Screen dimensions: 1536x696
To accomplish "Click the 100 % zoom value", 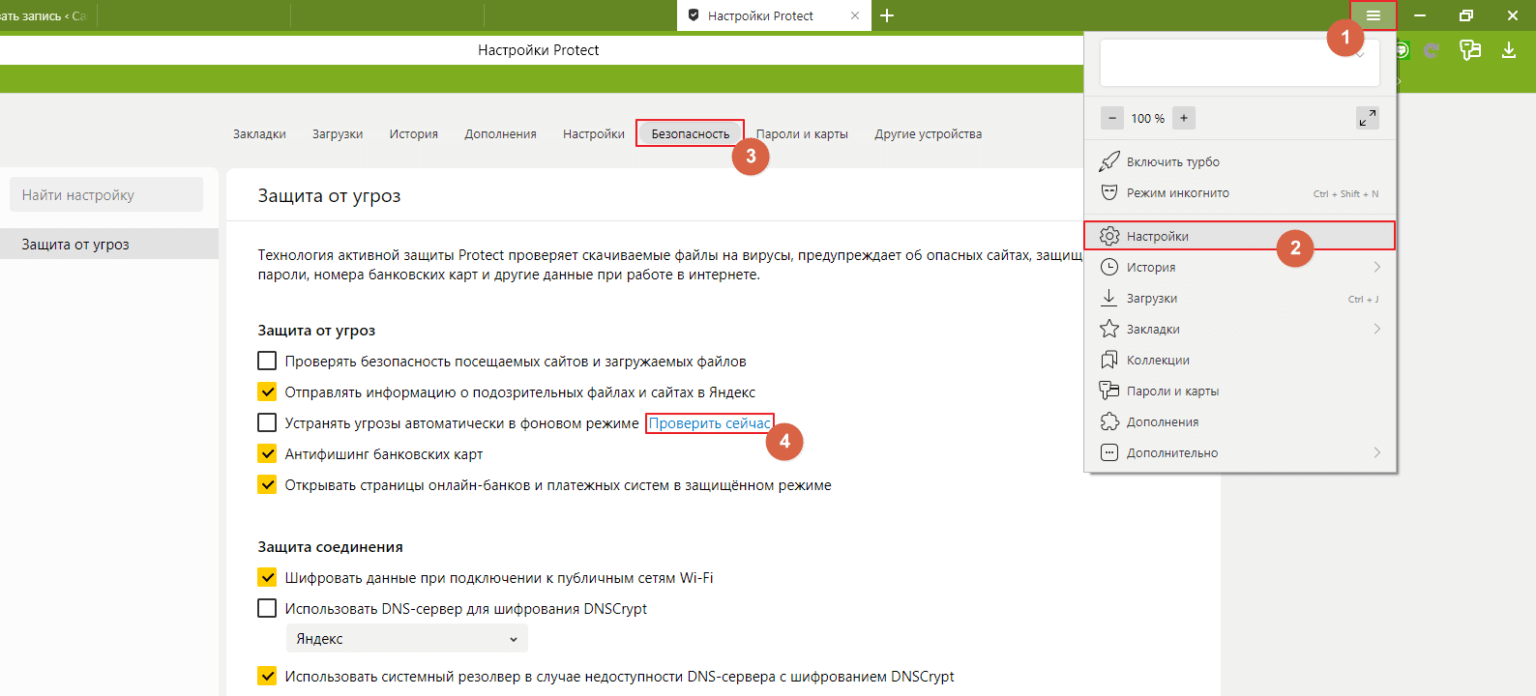I will [1148, 118].
